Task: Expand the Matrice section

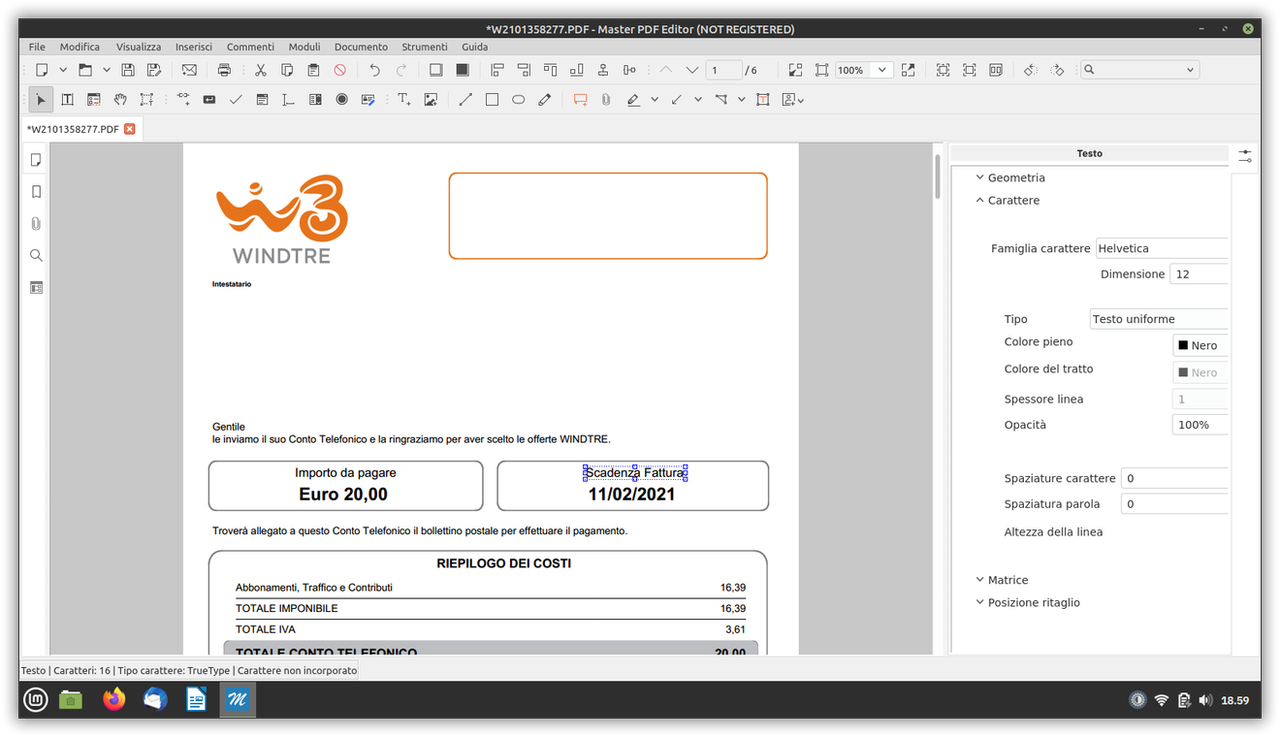Action: [x=1001, y=580]
